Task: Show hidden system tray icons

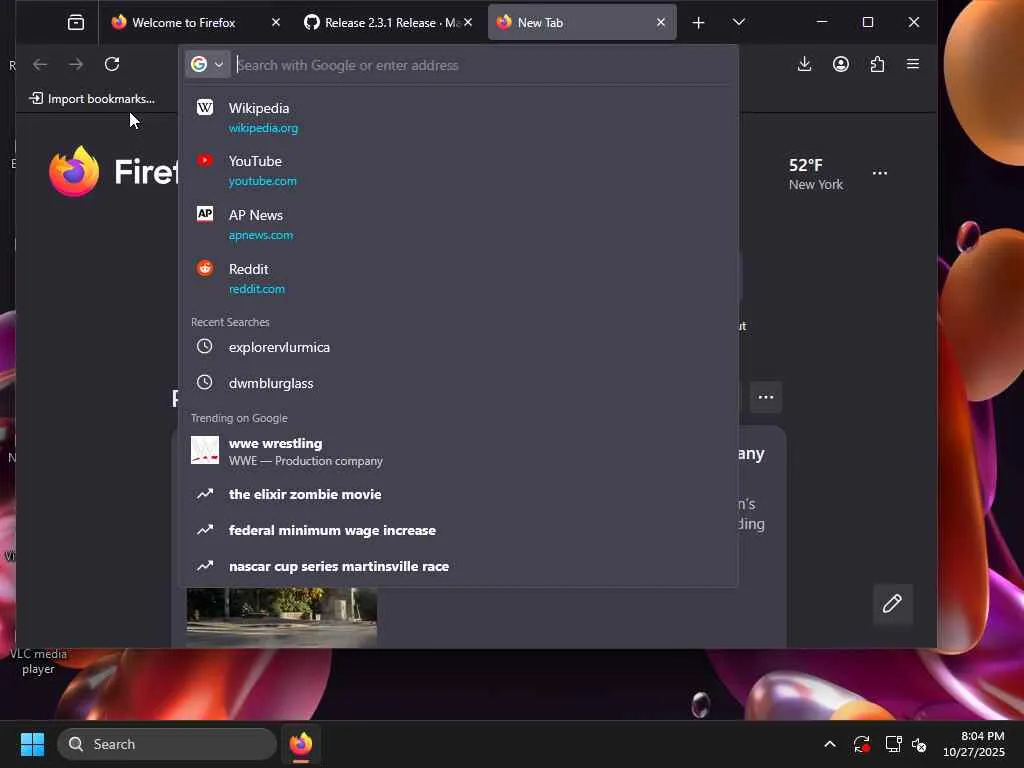Action: point(829,744)
